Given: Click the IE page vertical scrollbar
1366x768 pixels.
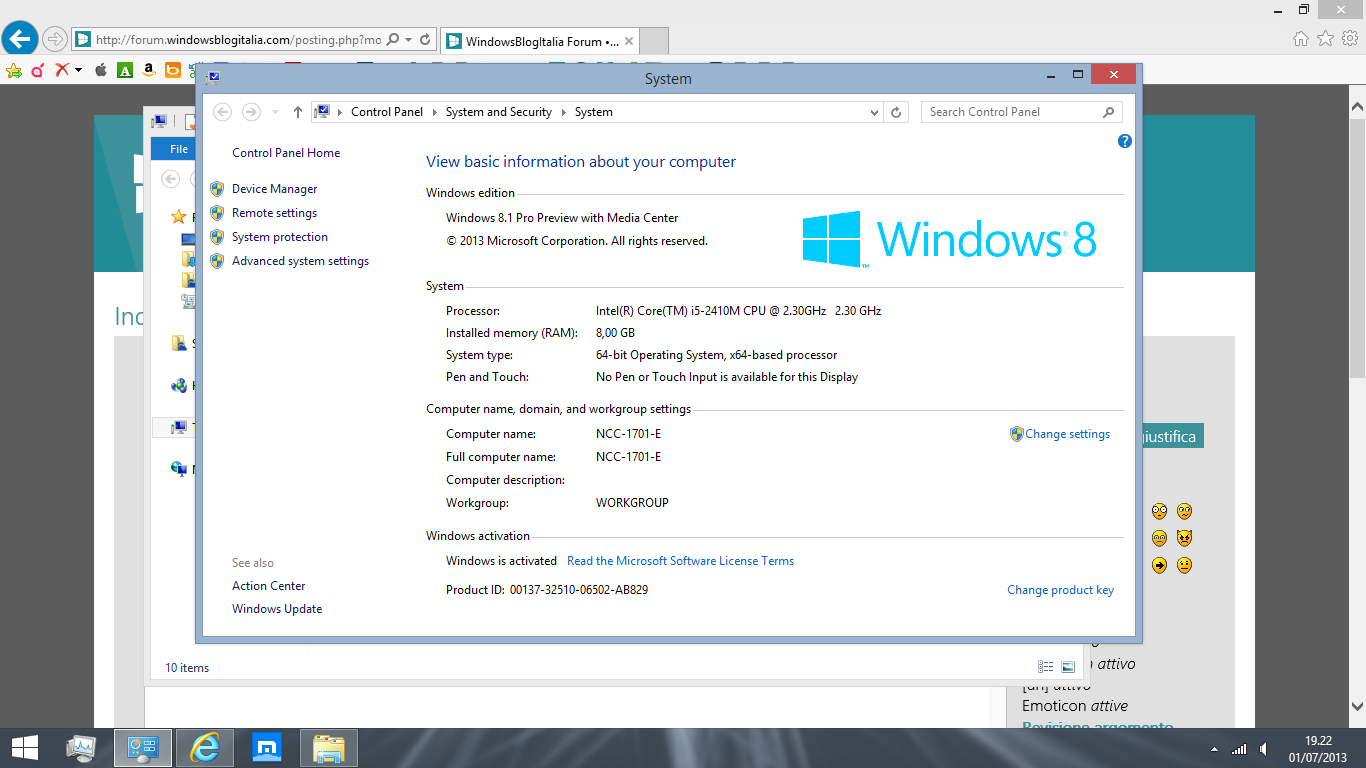Looking at the screenshot, I should tap(1357, 250).
